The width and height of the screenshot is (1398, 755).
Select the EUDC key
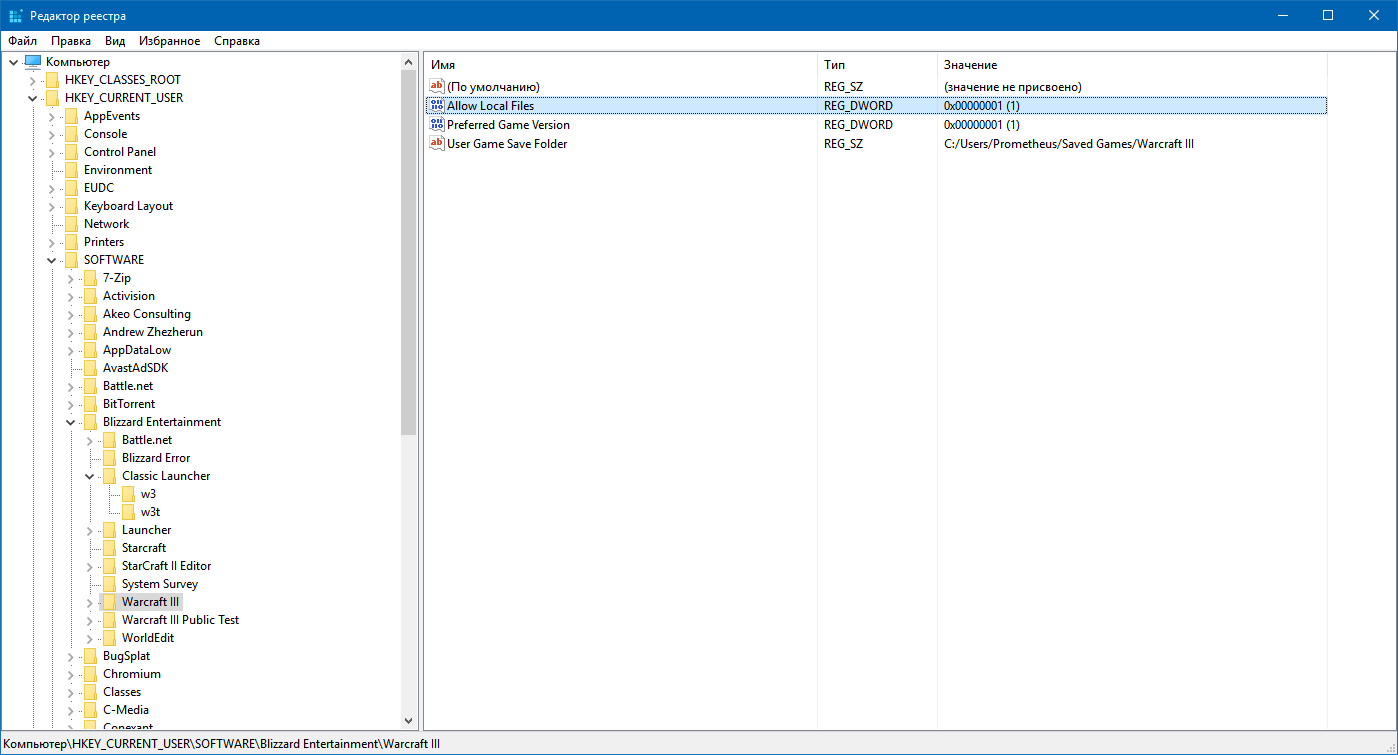(99, 188)
